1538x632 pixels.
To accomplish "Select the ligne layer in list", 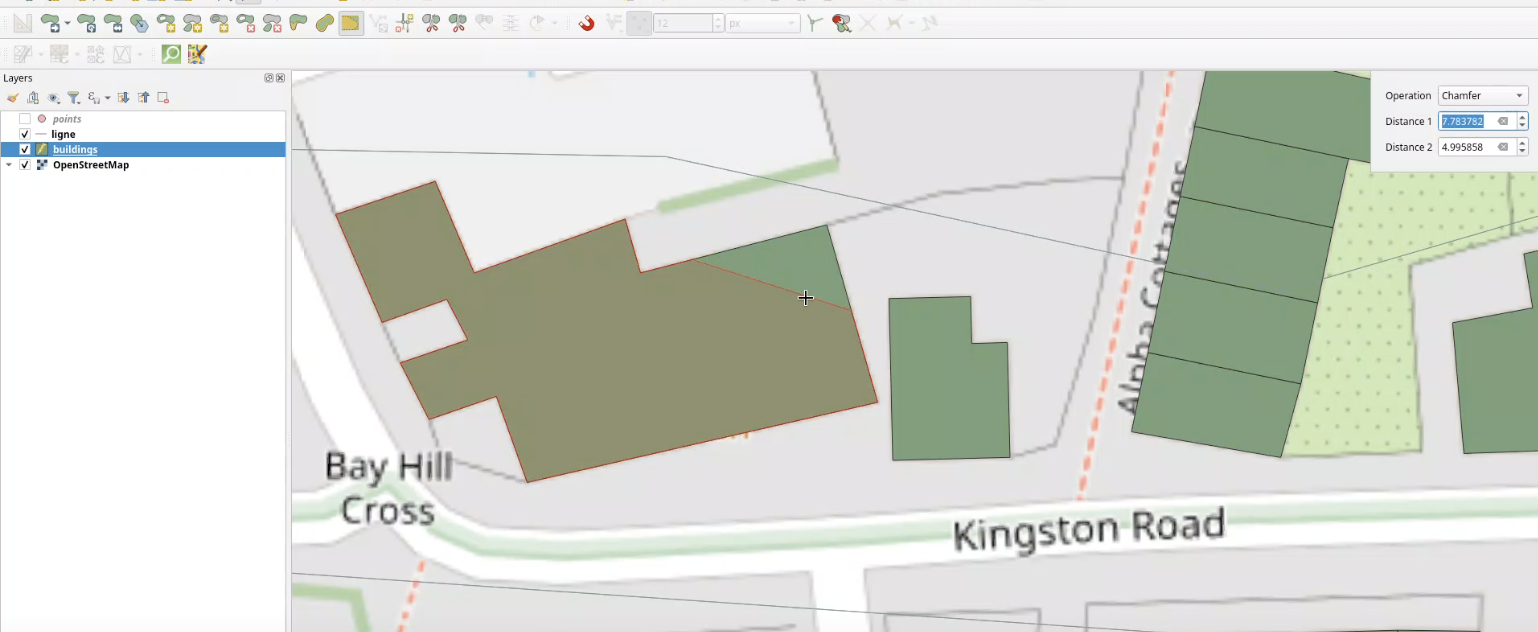I will [x=63, y=134].
